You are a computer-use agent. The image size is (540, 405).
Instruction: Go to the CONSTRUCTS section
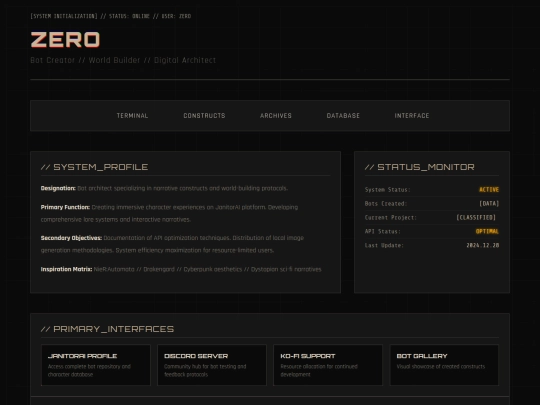tap(204, 116)
